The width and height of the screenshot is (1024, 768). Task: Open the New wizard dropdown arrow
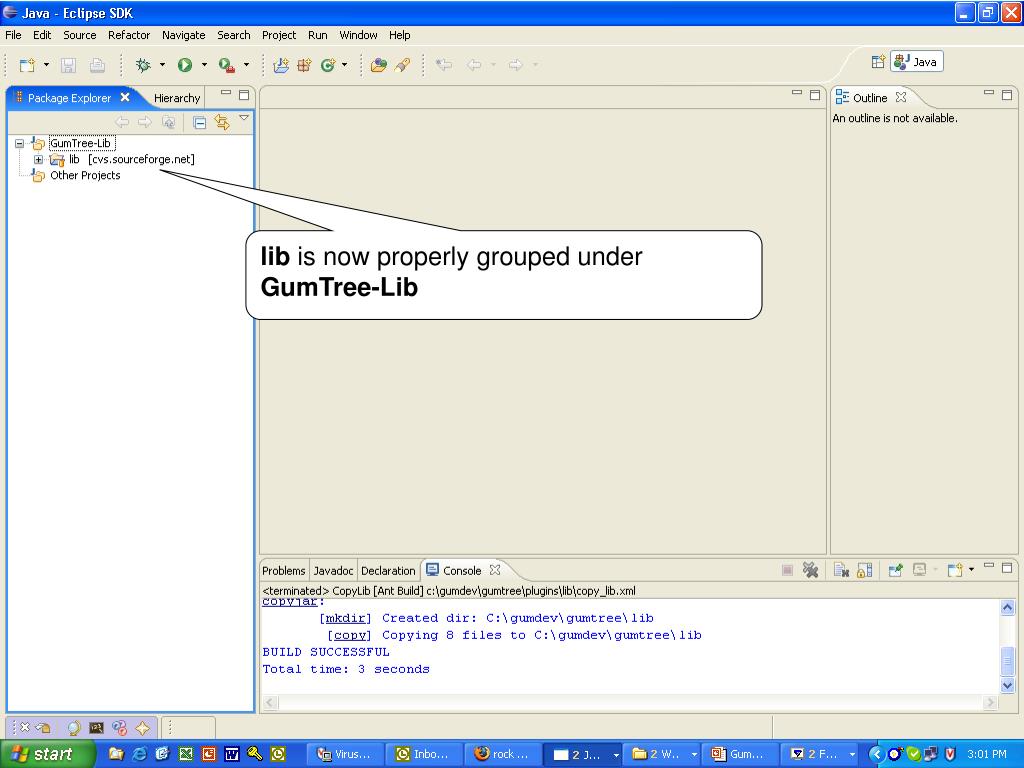(x=46, y=65)
